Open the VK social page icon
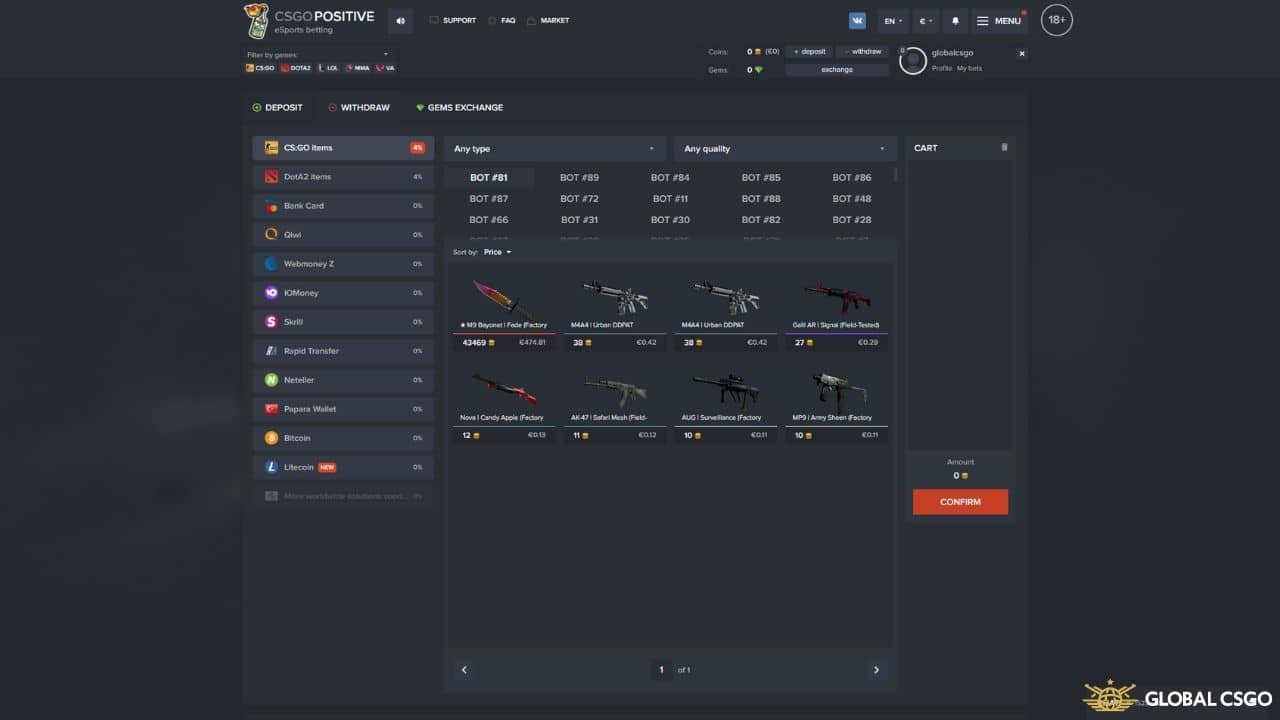The width and height of the screenshot is (1280, 720). [x=857, y=20]
